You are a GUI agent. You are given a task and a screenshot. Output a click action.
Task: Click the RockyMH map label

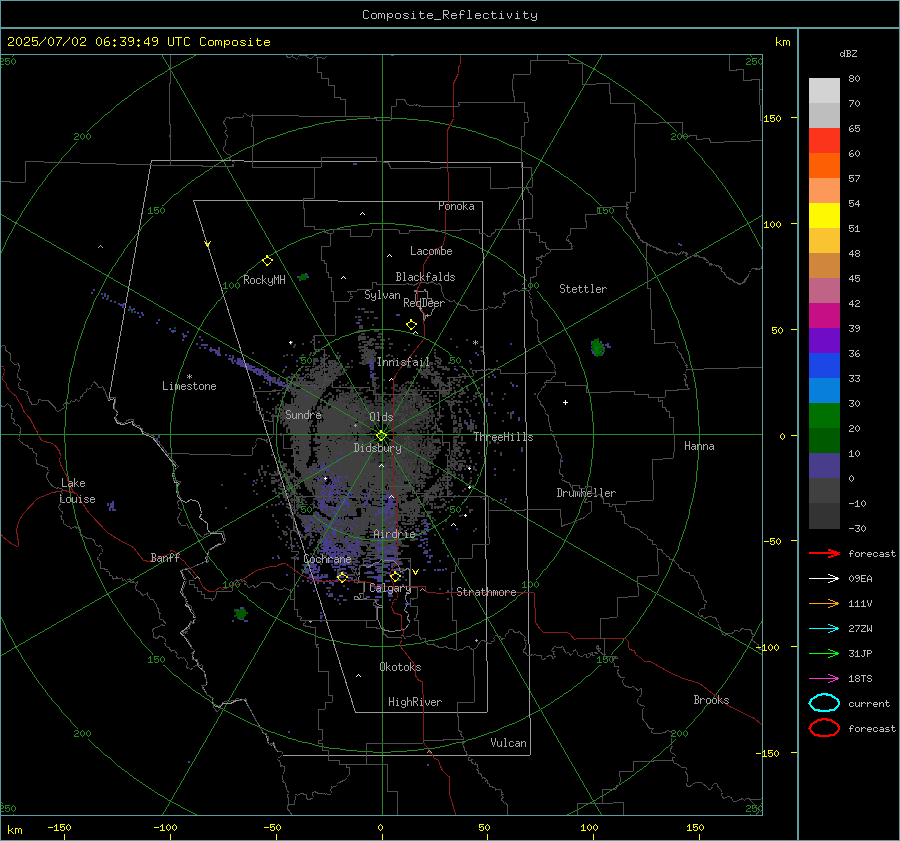(x=264, y=280)
